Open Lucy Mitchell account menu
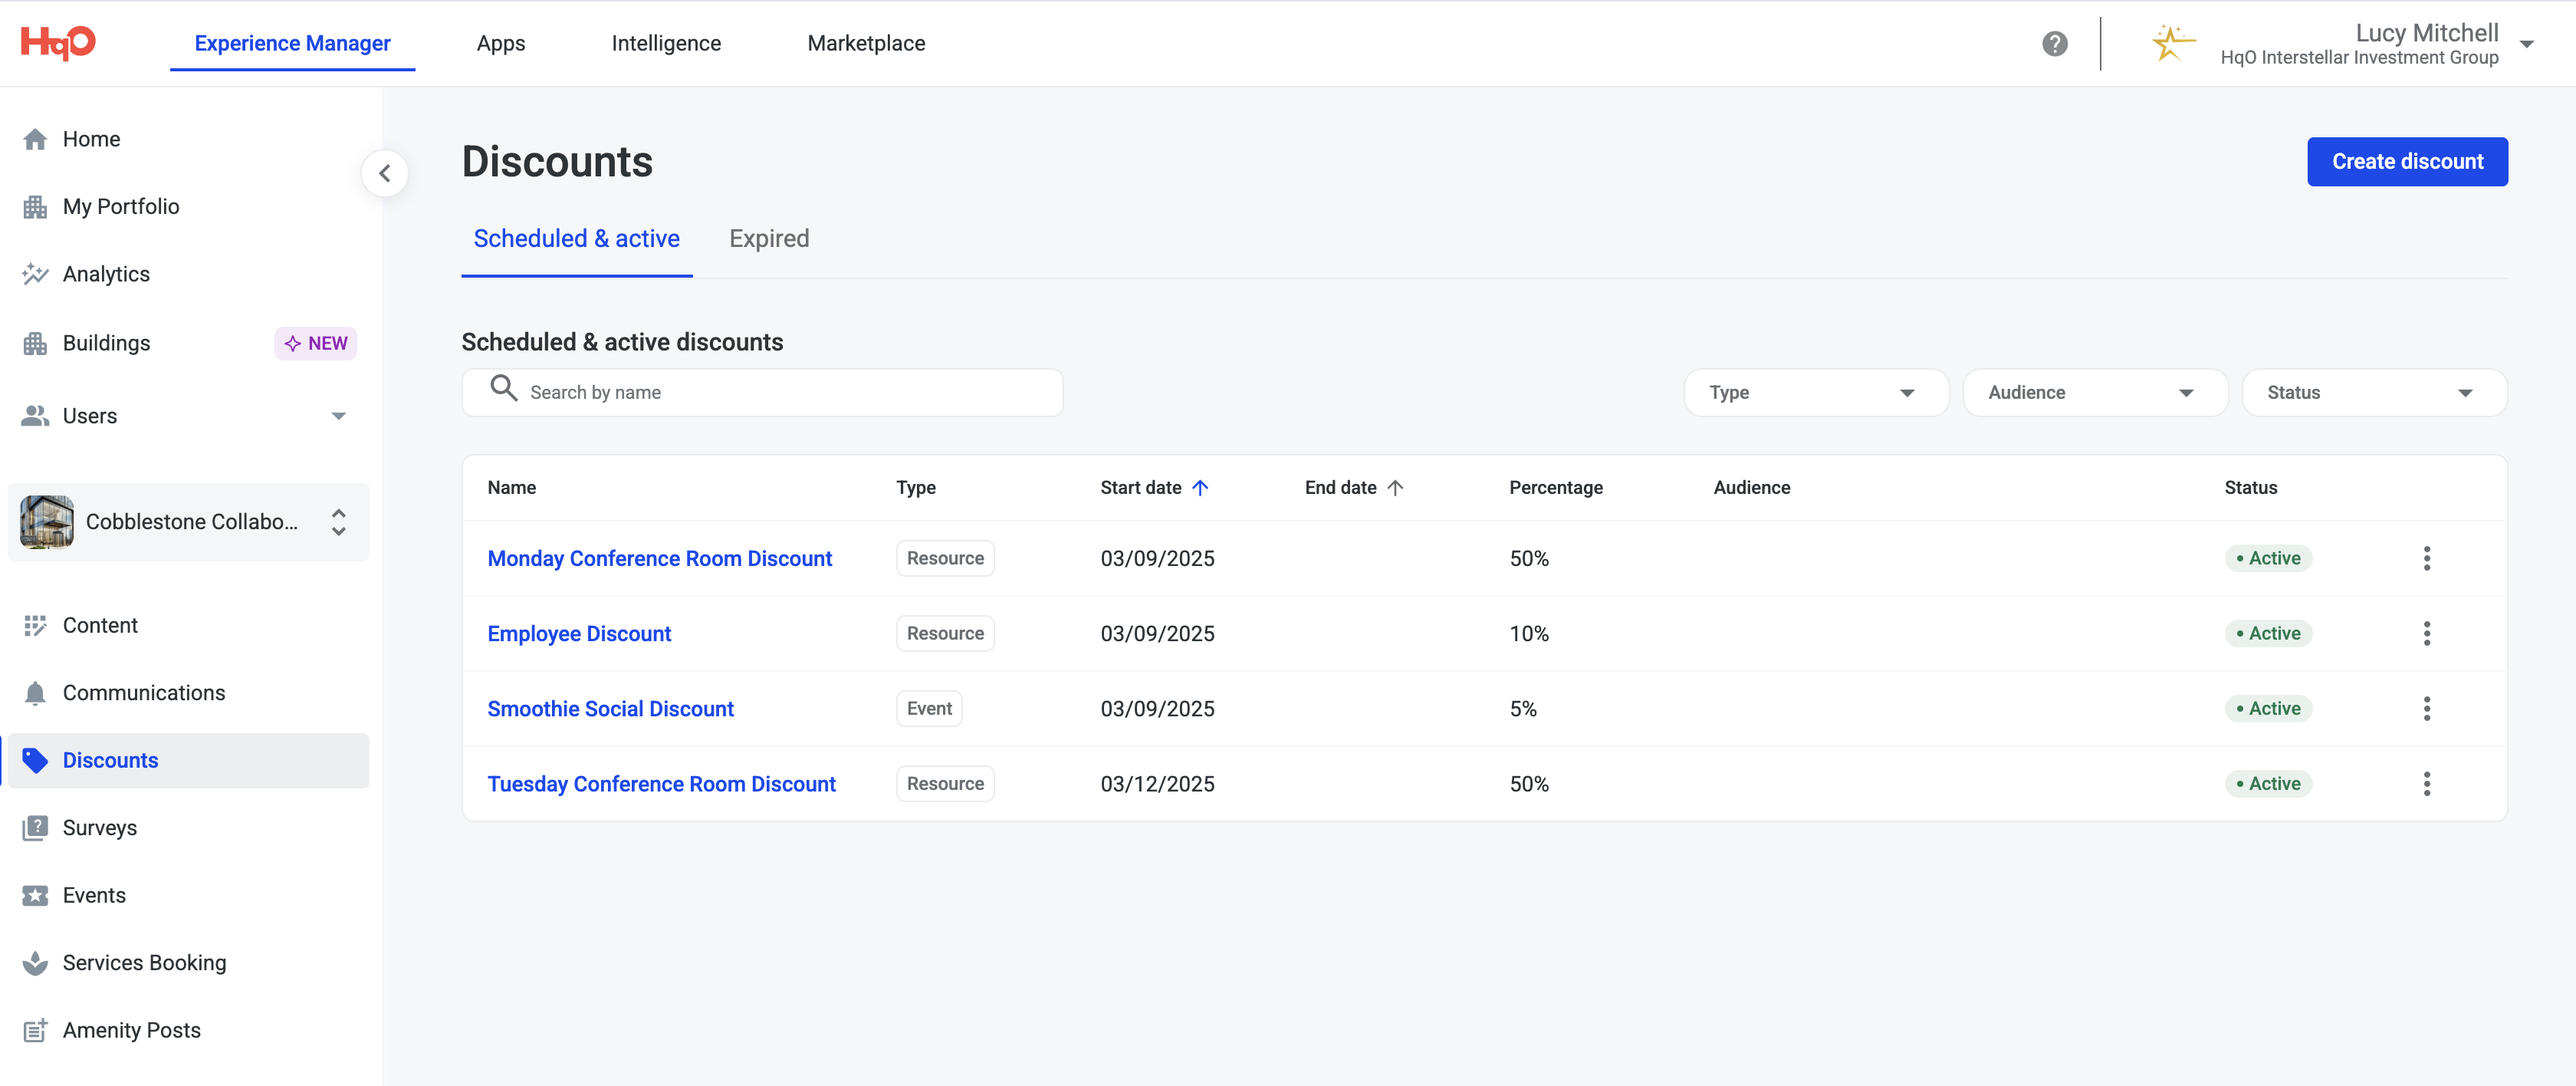The height and width of the screenshot is (1086, 2576). point(2526,44)
